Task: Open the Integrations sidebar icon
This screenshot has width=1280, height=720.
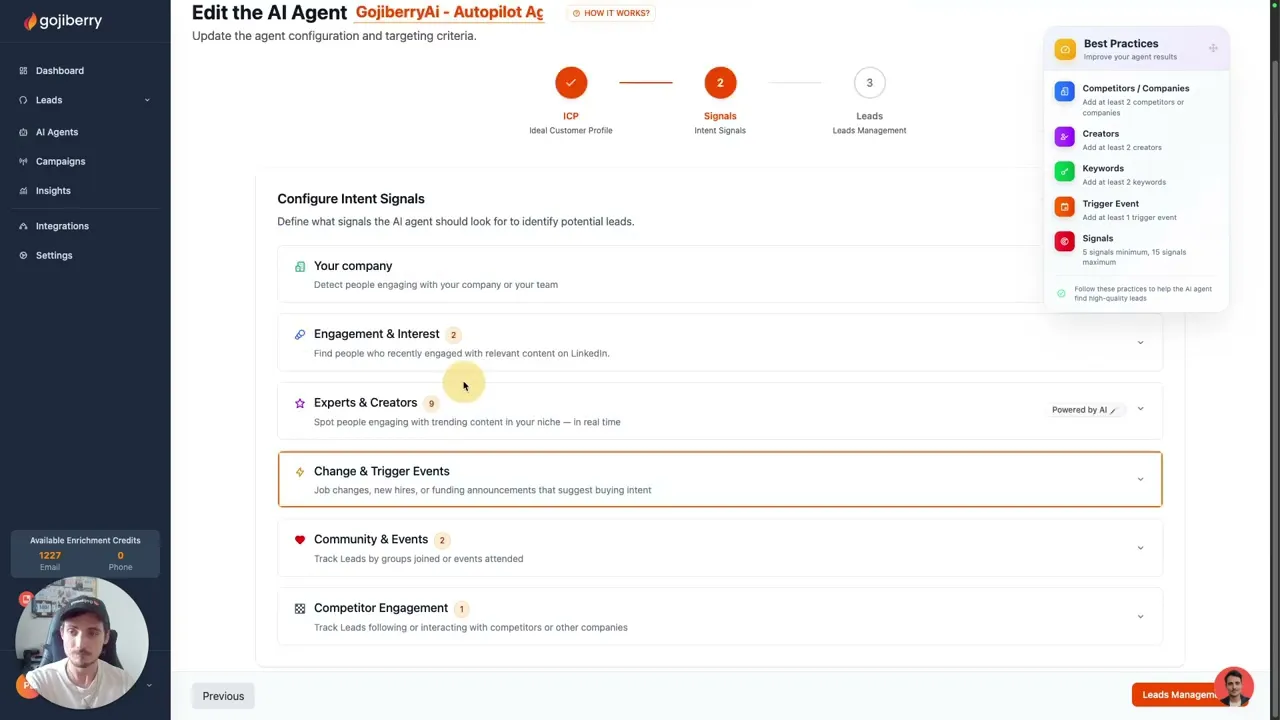Action: pos(23,226)
